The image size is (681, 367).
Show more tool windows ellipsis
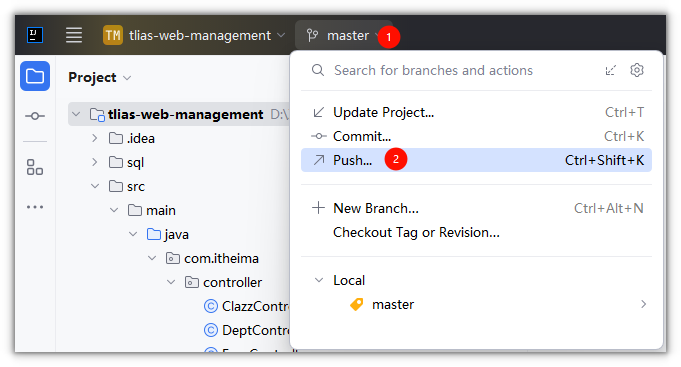click(35, 207)
